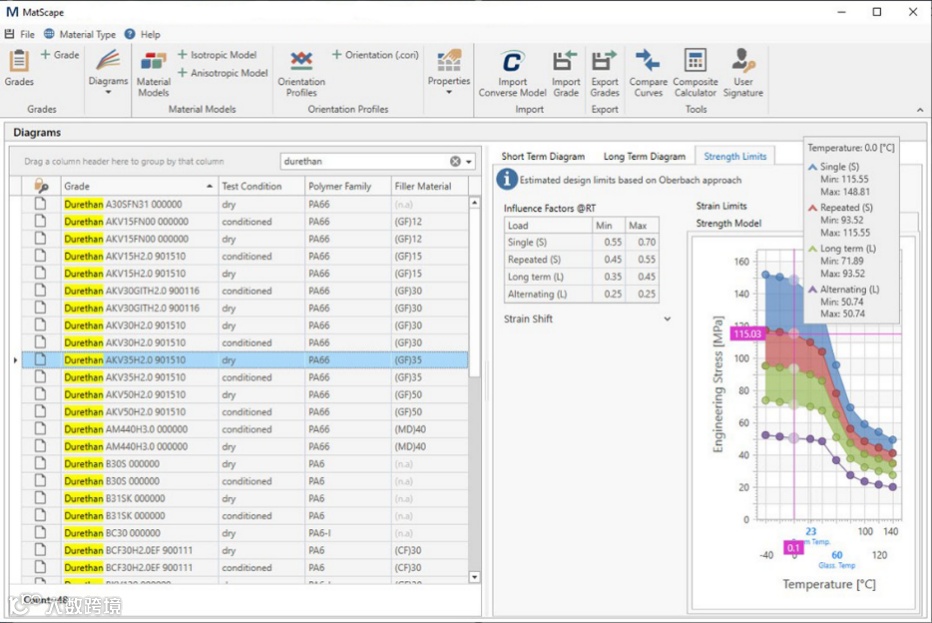Select Durethan AKV30GITH2.0 900116 dry row
This screenshot has width=932, height=623.
click(245, 308)
